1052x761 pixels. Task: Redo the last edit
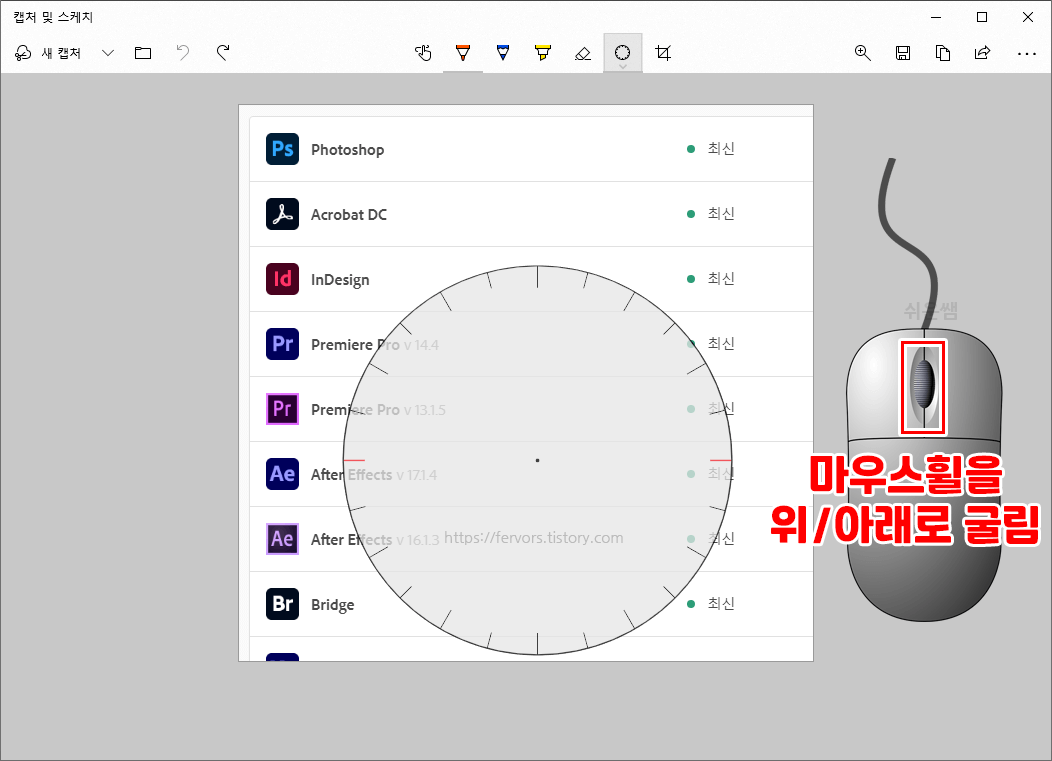tap(223, 53)
